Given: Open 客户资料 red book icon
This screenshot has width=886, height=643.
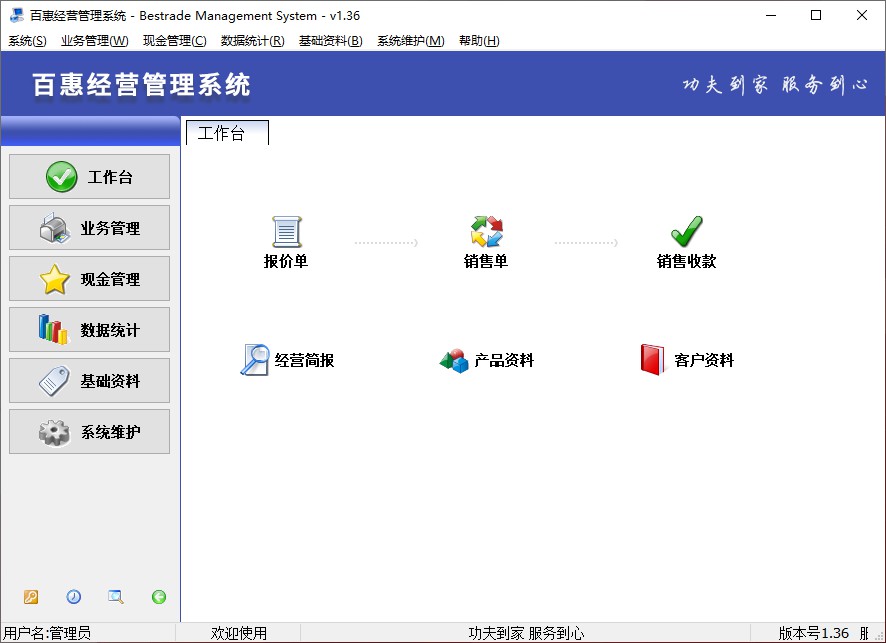Looking at the screenshot, I should tap(653, 360).
